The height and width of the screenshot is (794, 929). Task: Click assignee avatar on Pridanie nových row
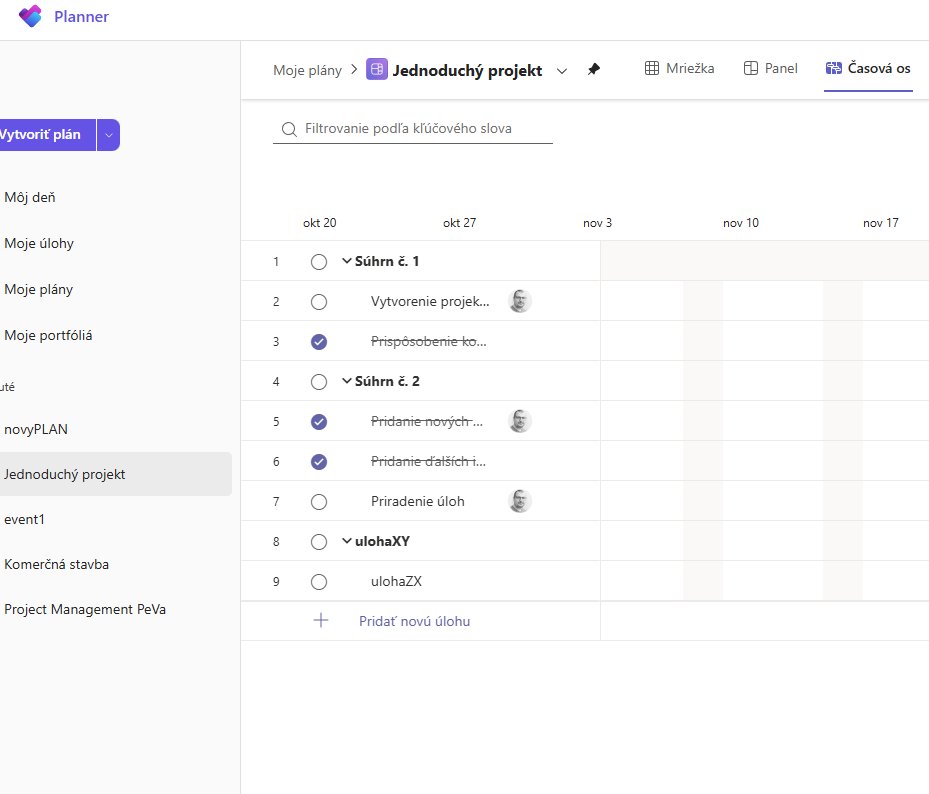[520, 421]
